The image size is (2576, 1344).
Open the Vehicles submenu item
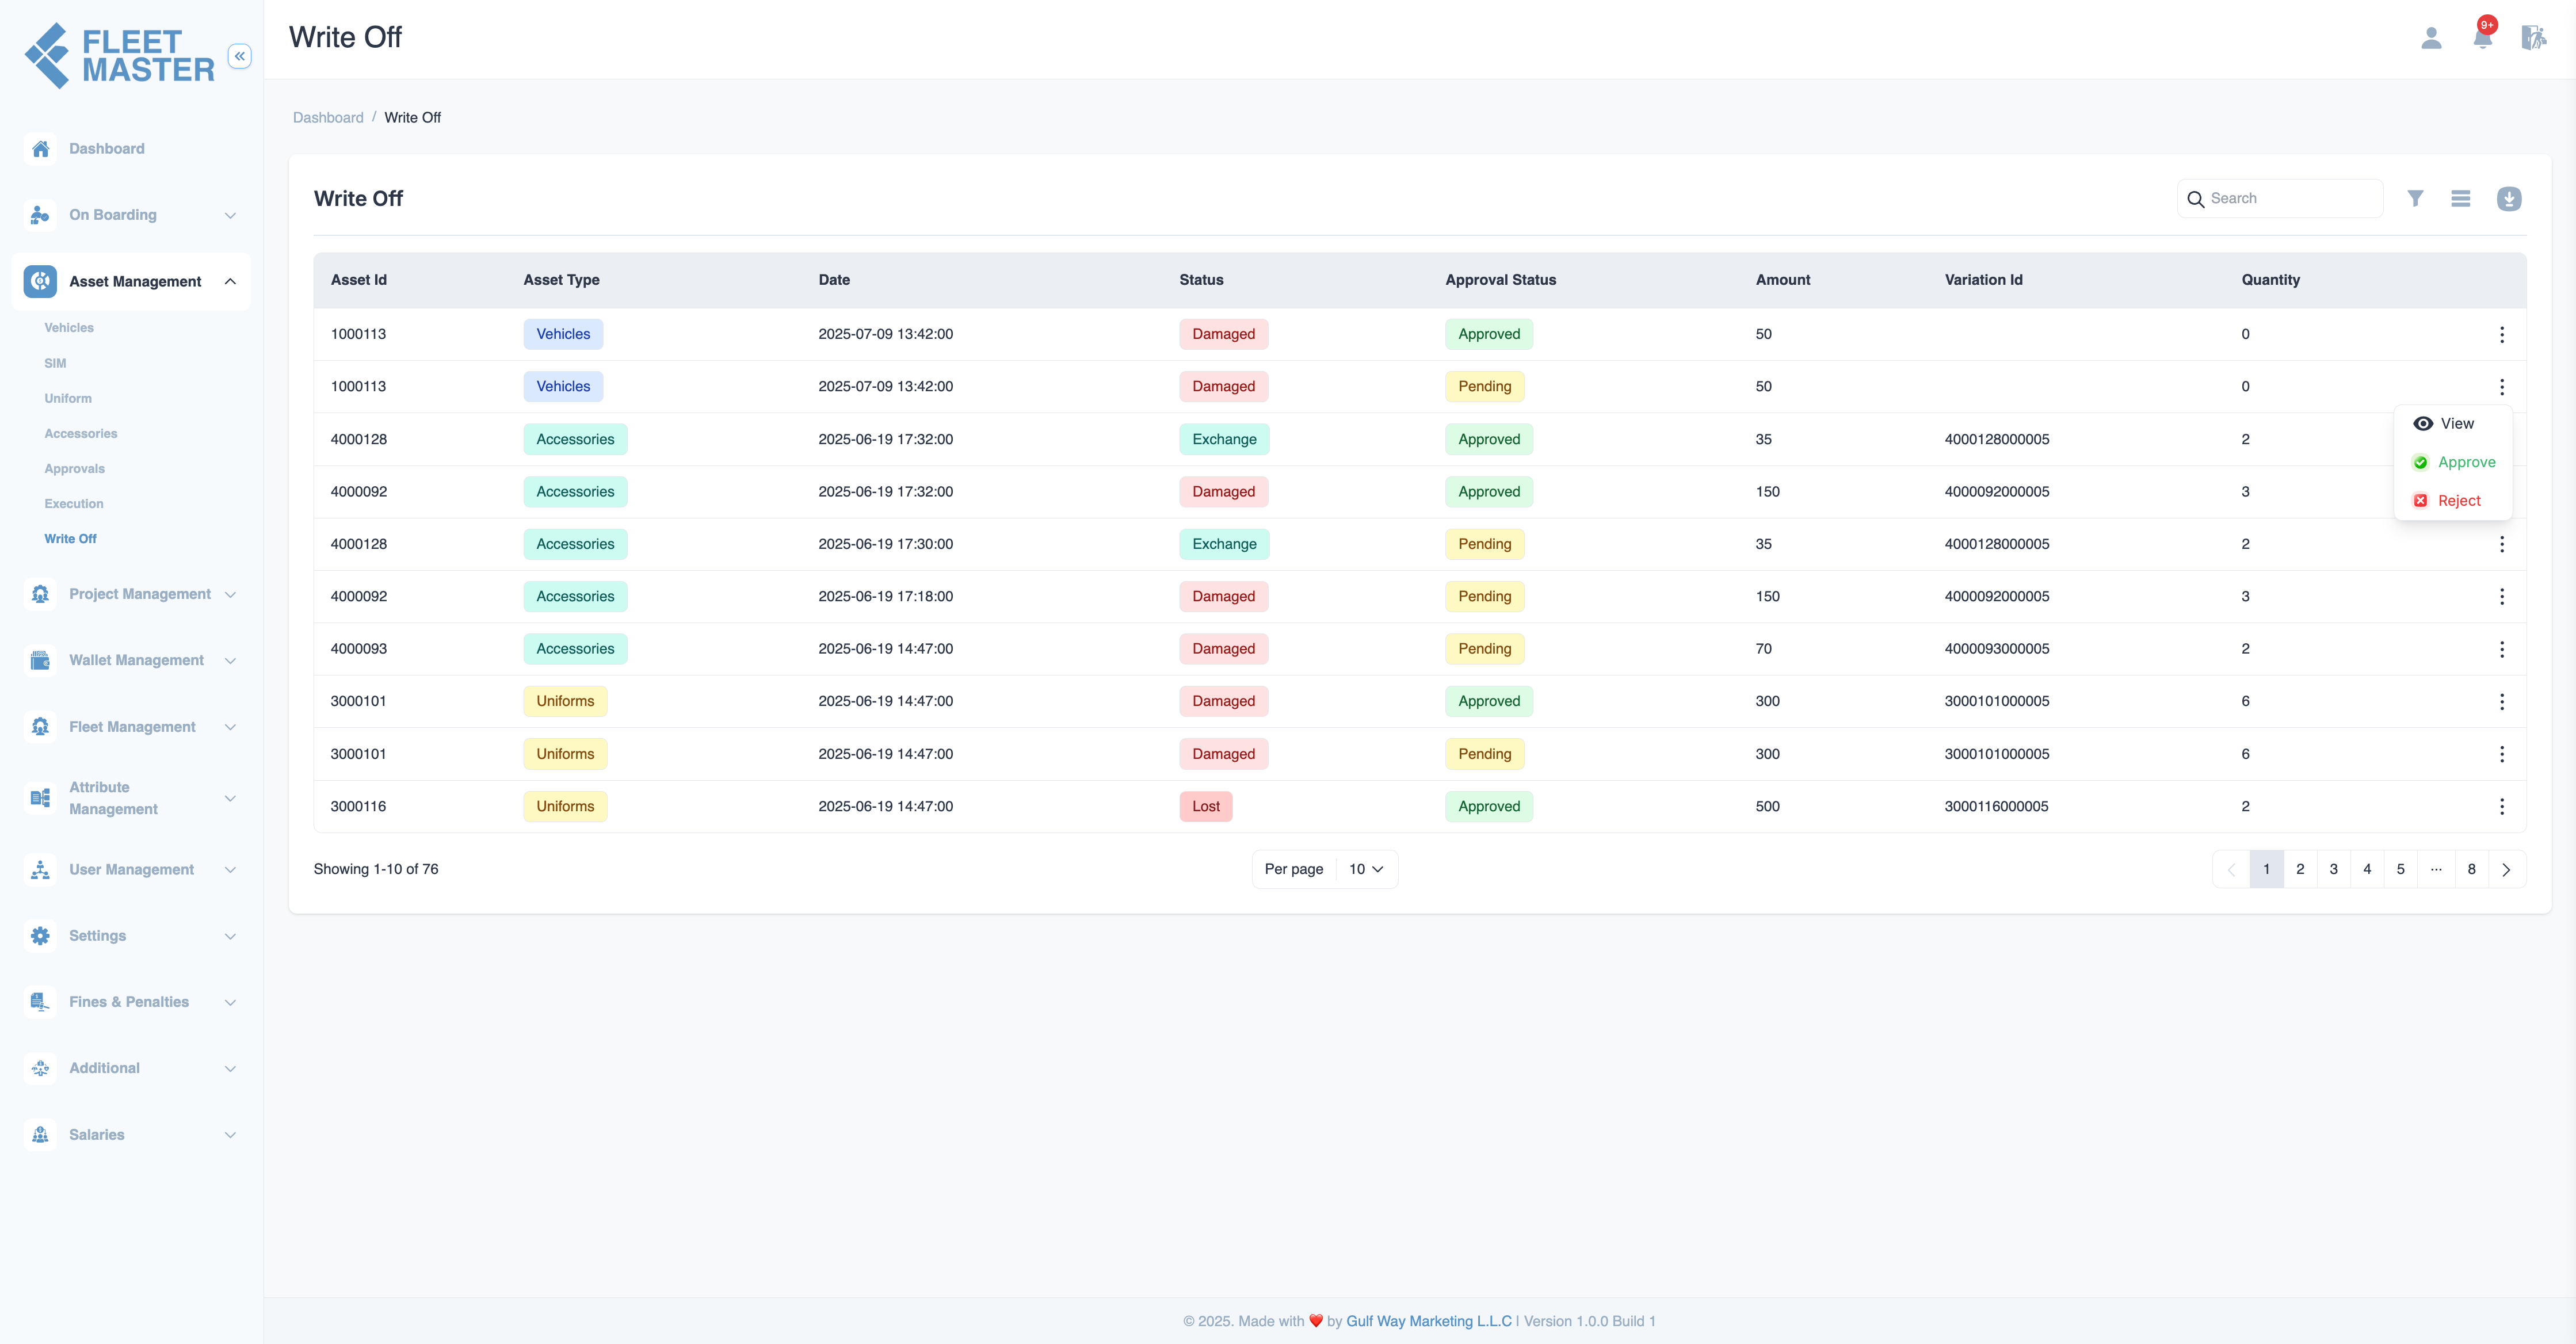[69, 328]
